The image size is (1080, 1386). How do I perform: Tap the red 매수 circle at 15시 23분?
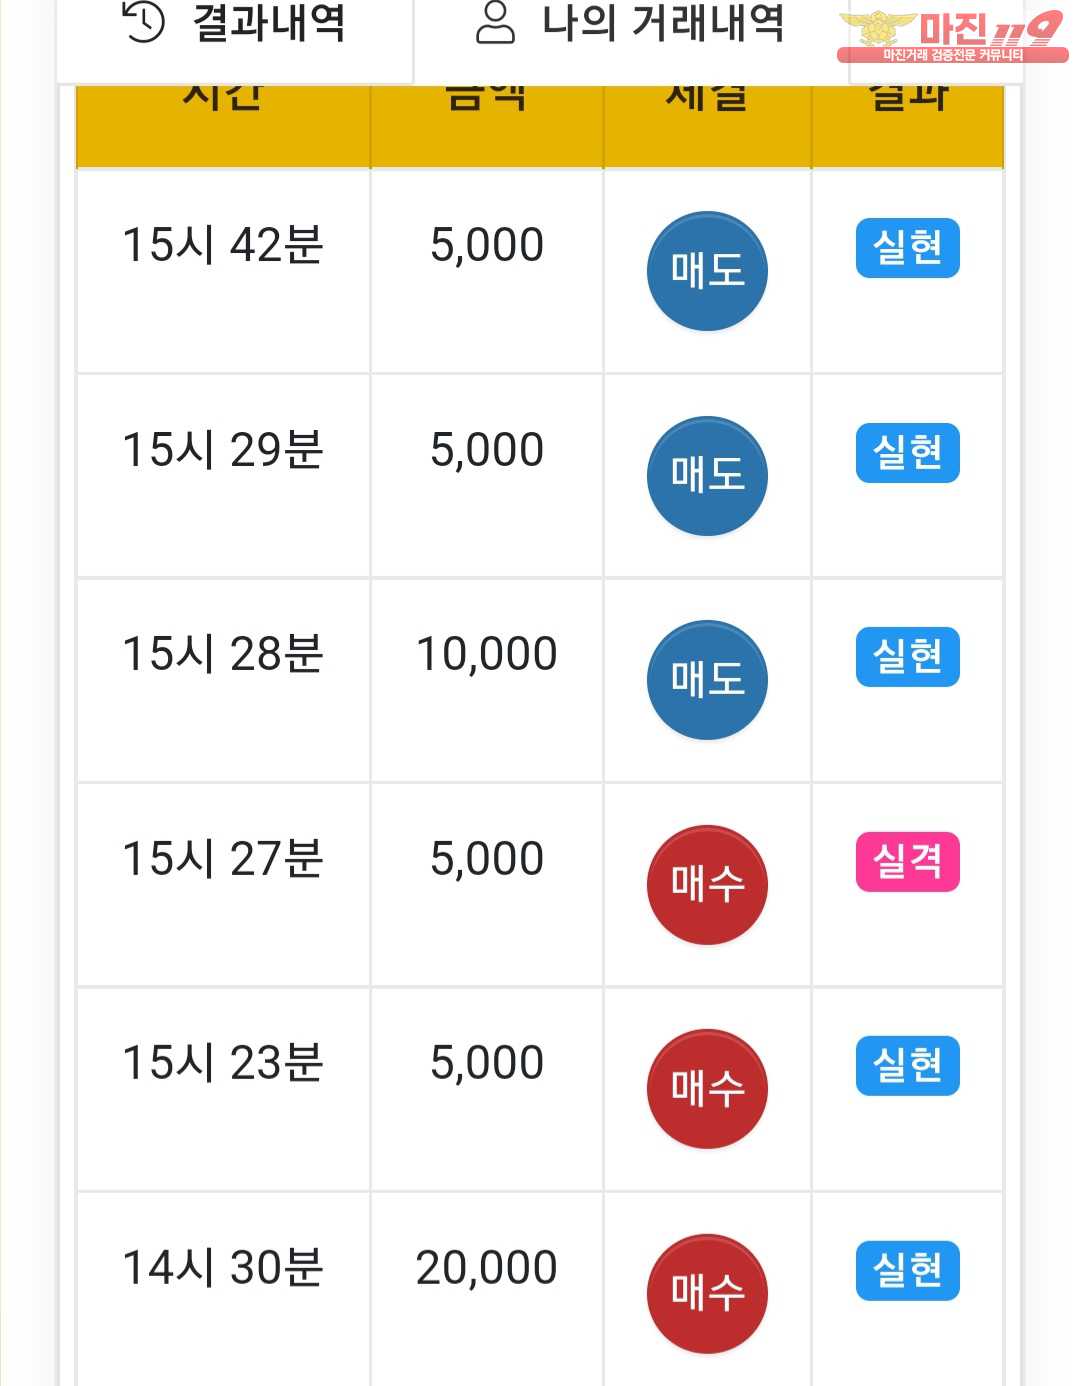[707, 1089]
